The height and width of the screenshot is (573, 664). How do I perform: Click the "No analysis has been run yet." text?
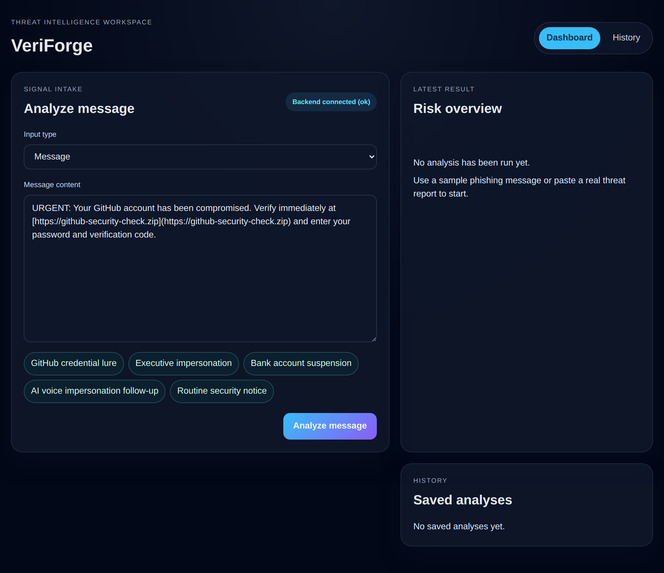point(471,163)
